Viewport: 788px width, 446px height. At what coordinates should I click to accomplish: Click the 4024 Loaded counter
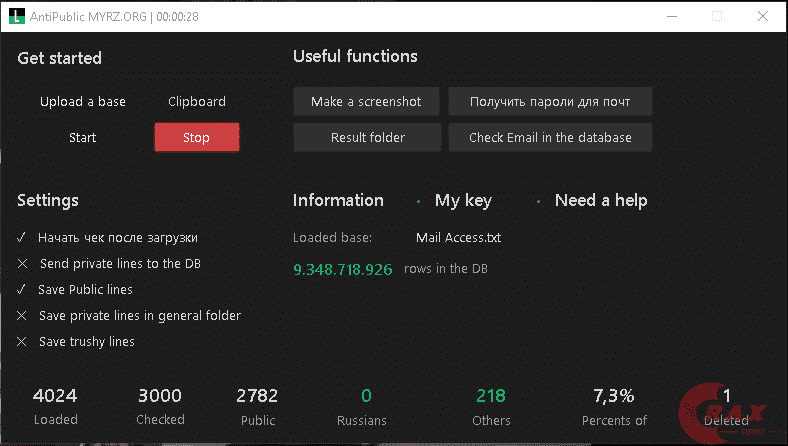55,396
